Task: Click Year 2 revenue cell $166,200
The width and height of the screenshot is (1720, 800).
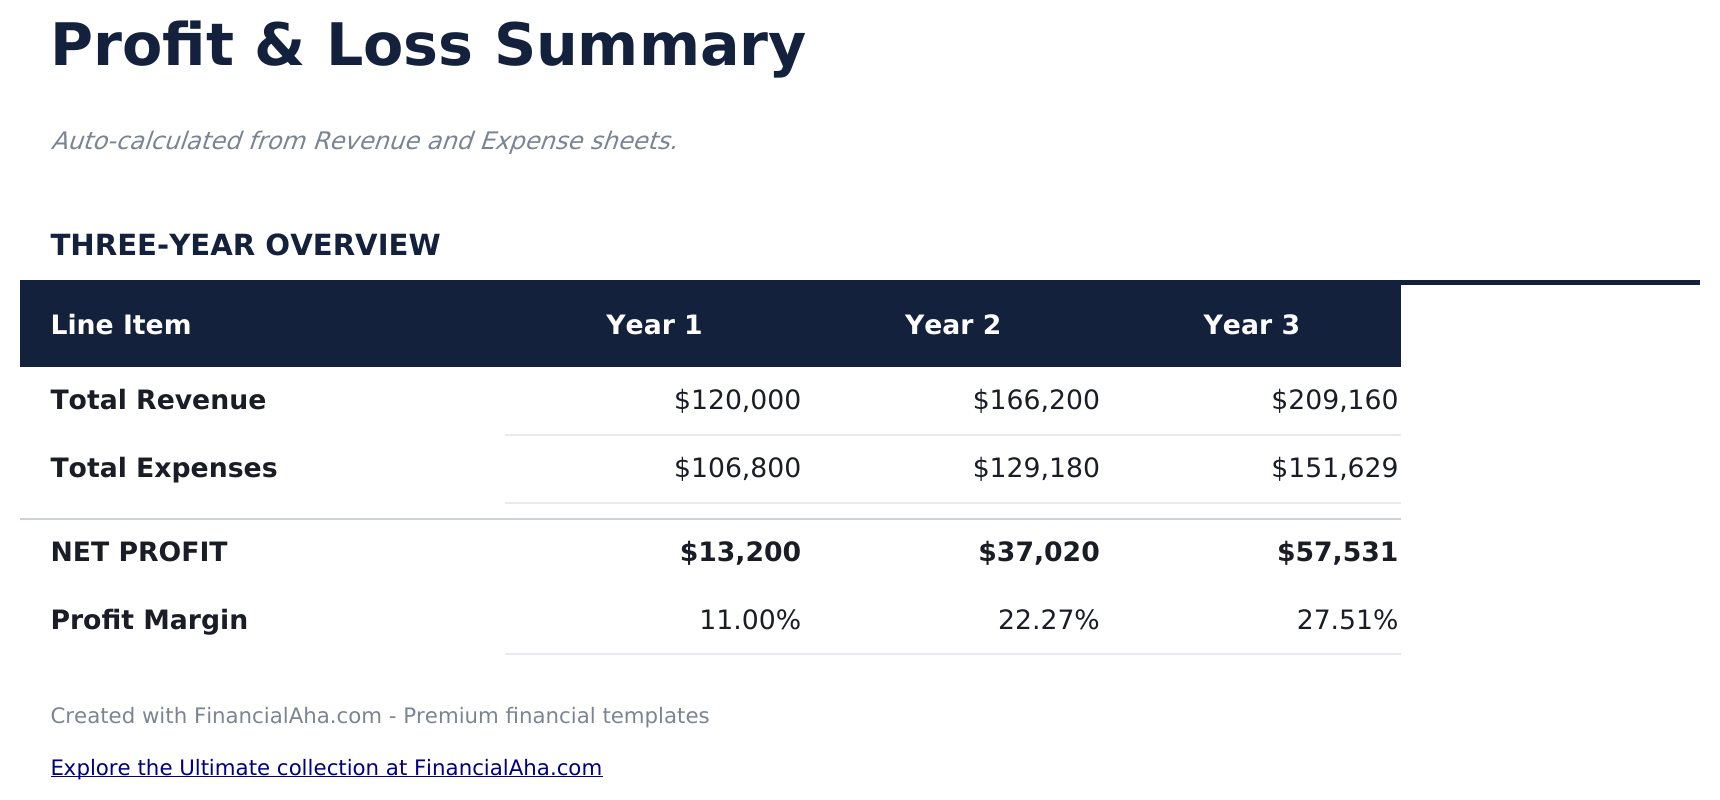Action: (x=1036, y=400)
